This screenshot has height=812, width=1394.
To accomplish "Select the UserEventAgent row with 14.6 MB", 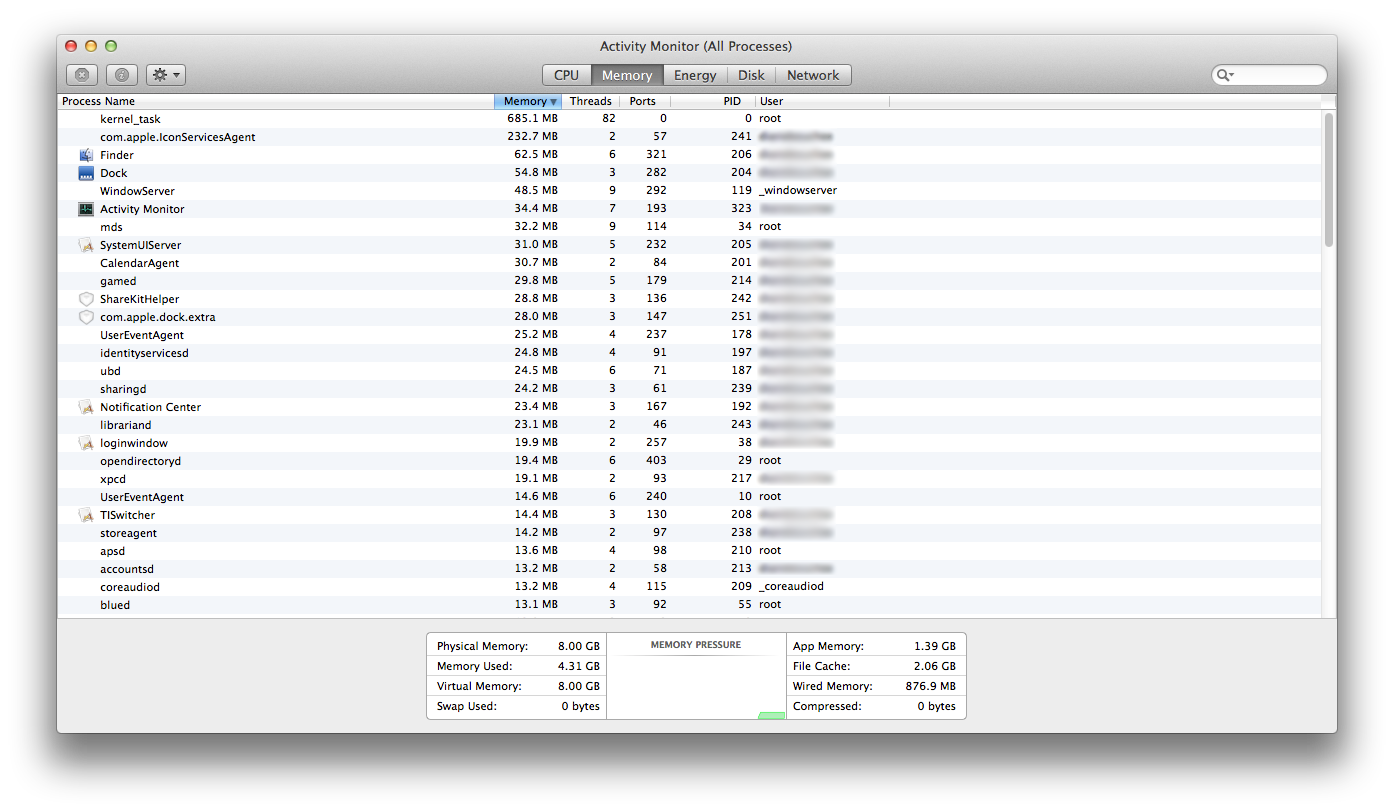I will pyautogui.click(x=690, y=497).
